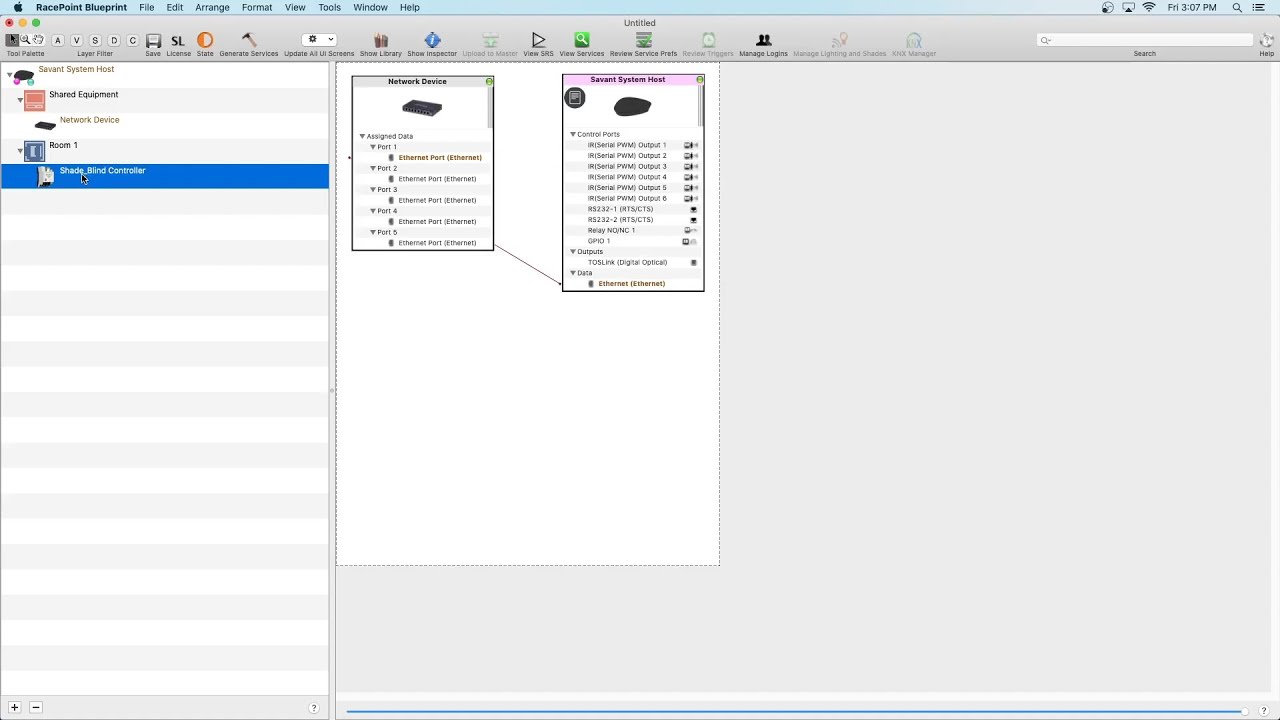This screenshot has height=720, width=1280.
Task: Open the Window menu
Action: (370, 7)
